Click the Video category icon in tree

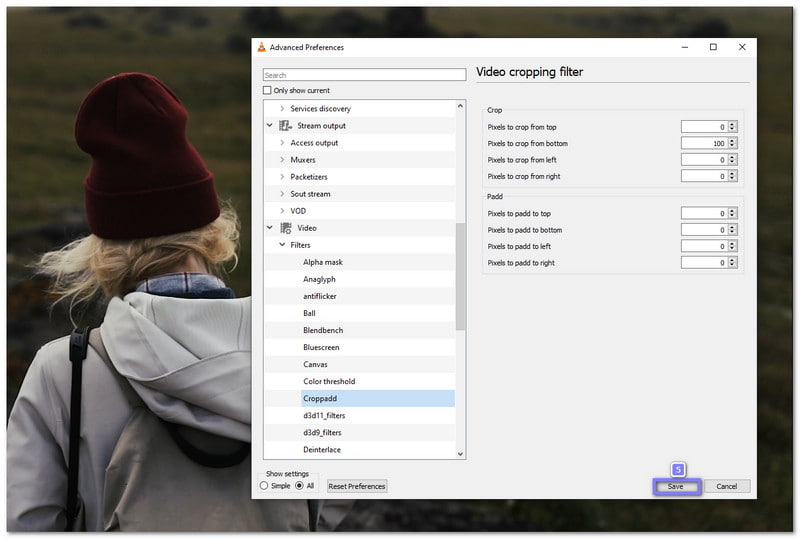click(x=286, y=228)
